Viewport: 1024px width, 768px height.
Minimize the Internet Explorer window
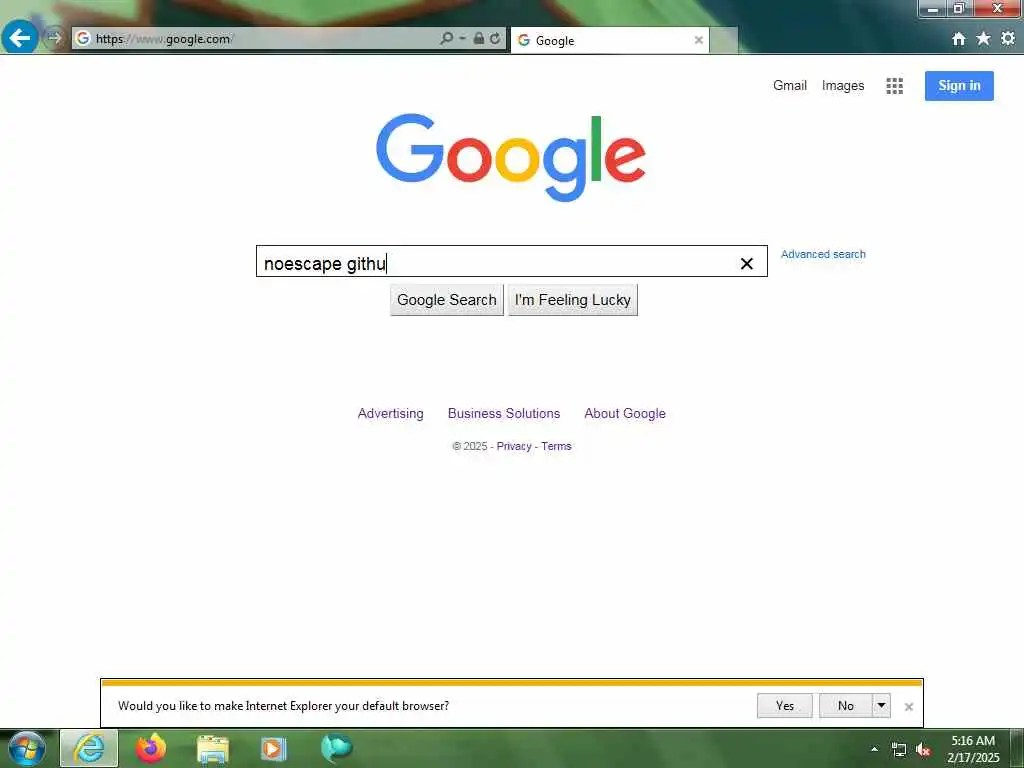coord(933,8)
